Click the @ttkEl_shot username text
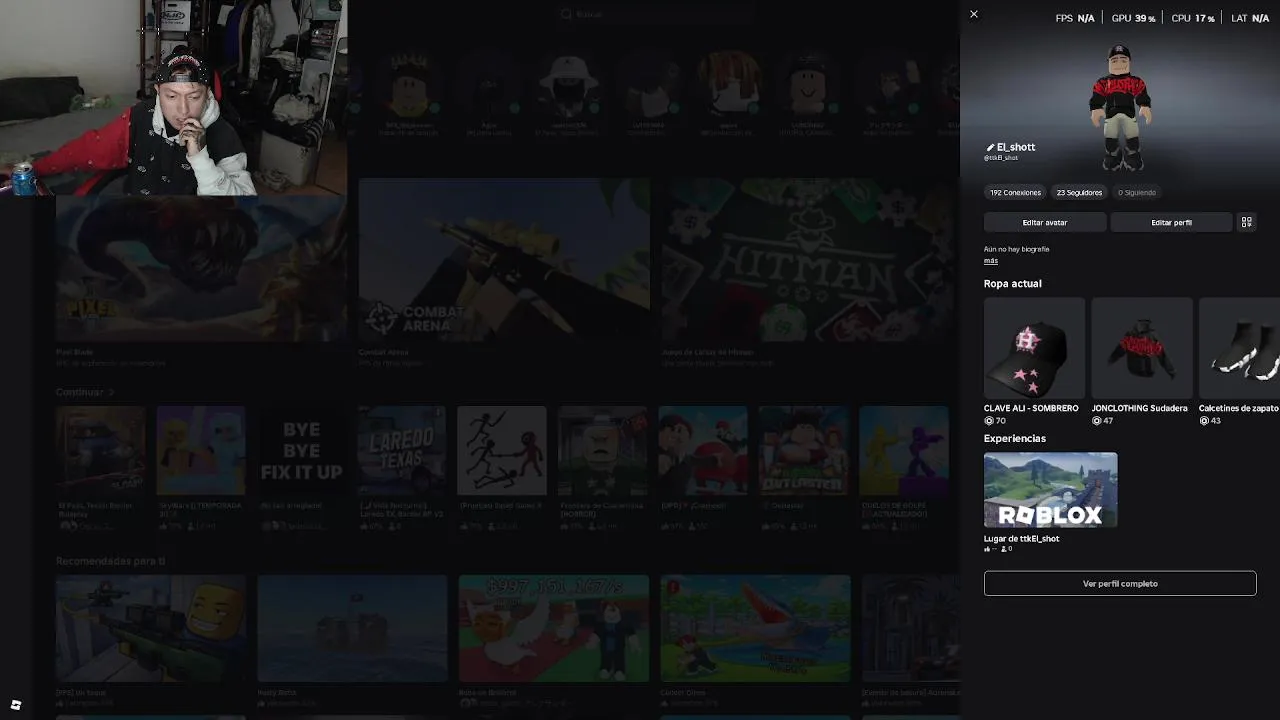The width and height of the screenshot is (1280, 720). (x=1001, y=158)
